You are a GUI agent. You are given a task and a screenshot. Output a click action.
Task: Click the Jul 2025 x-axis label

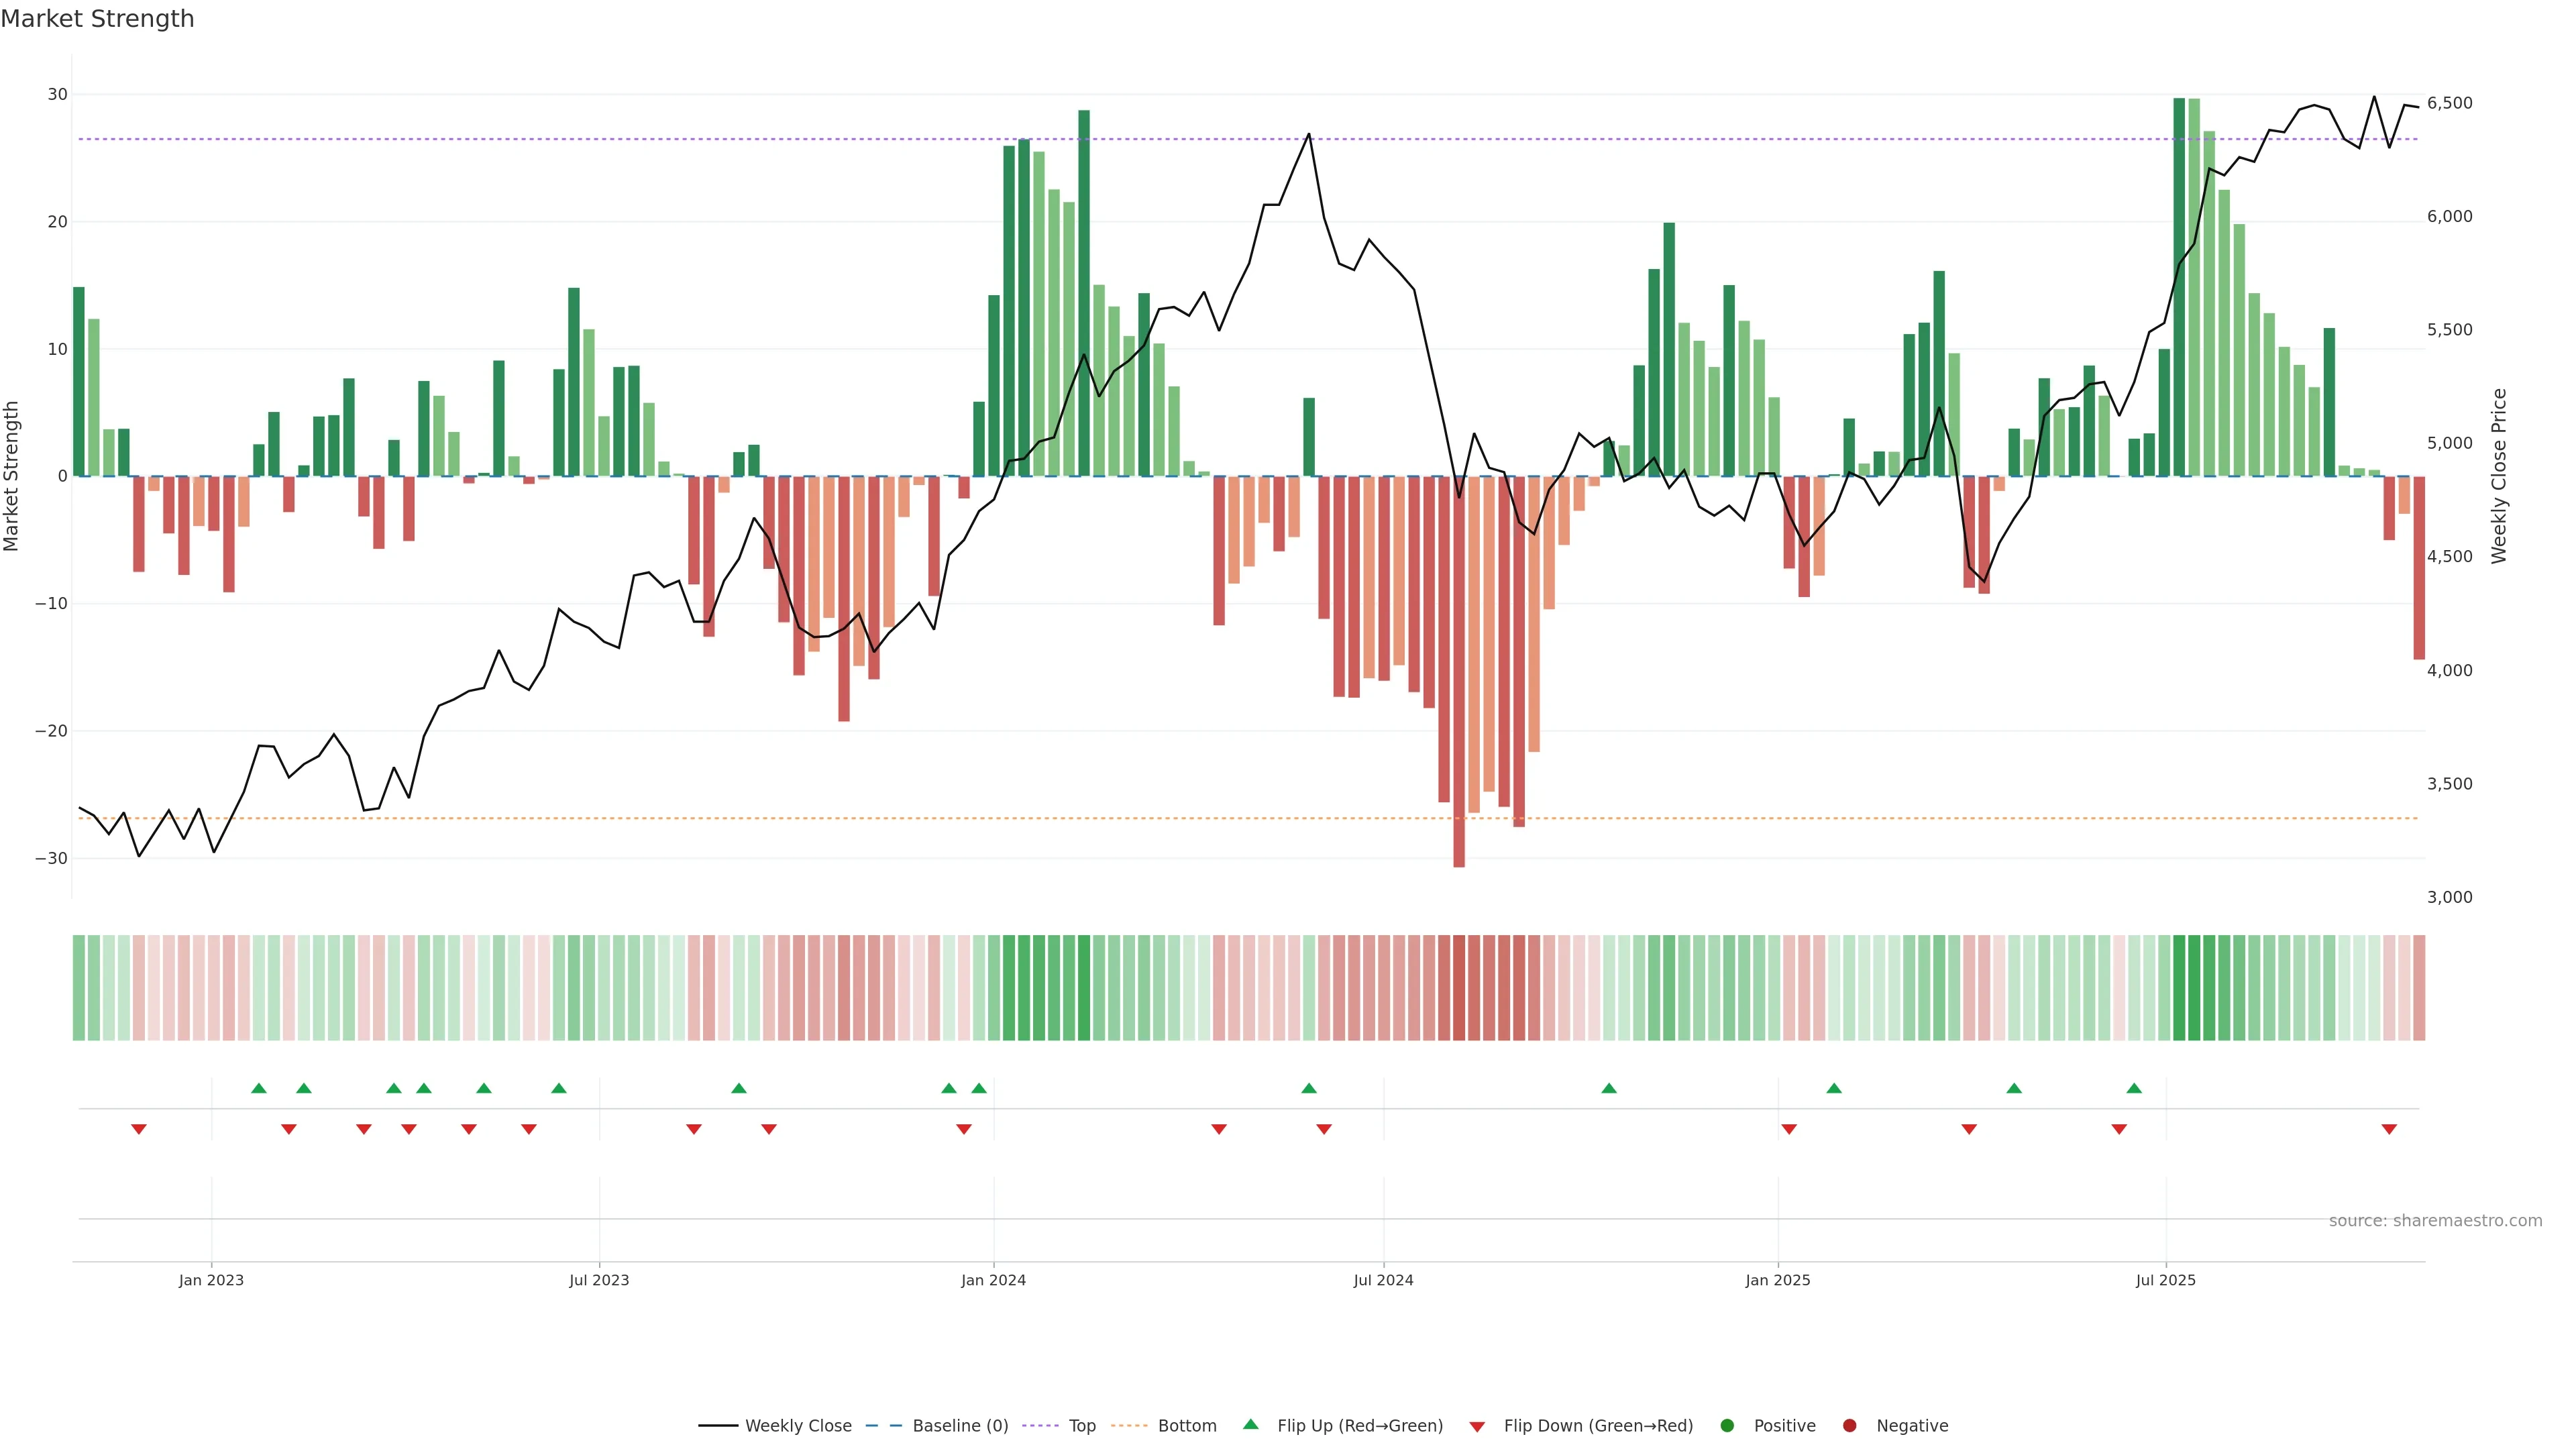pyautogui.click(x=2165, y=1280)
